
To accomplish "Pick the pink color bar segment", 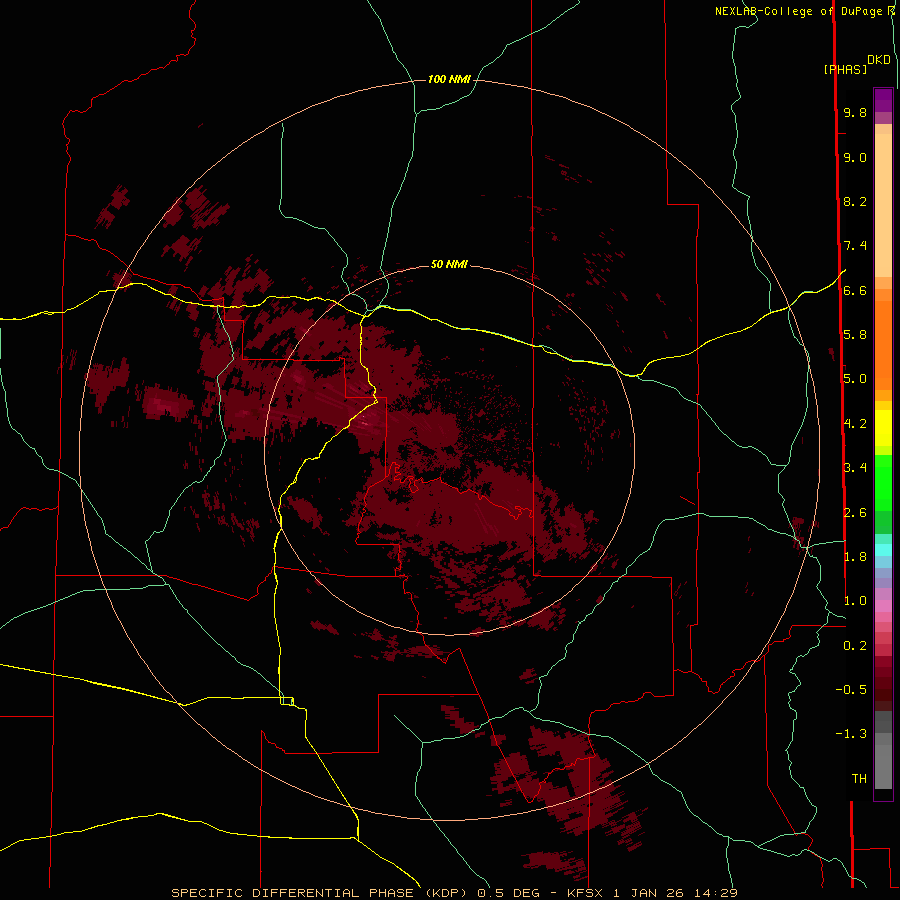I will click(883, 606).
